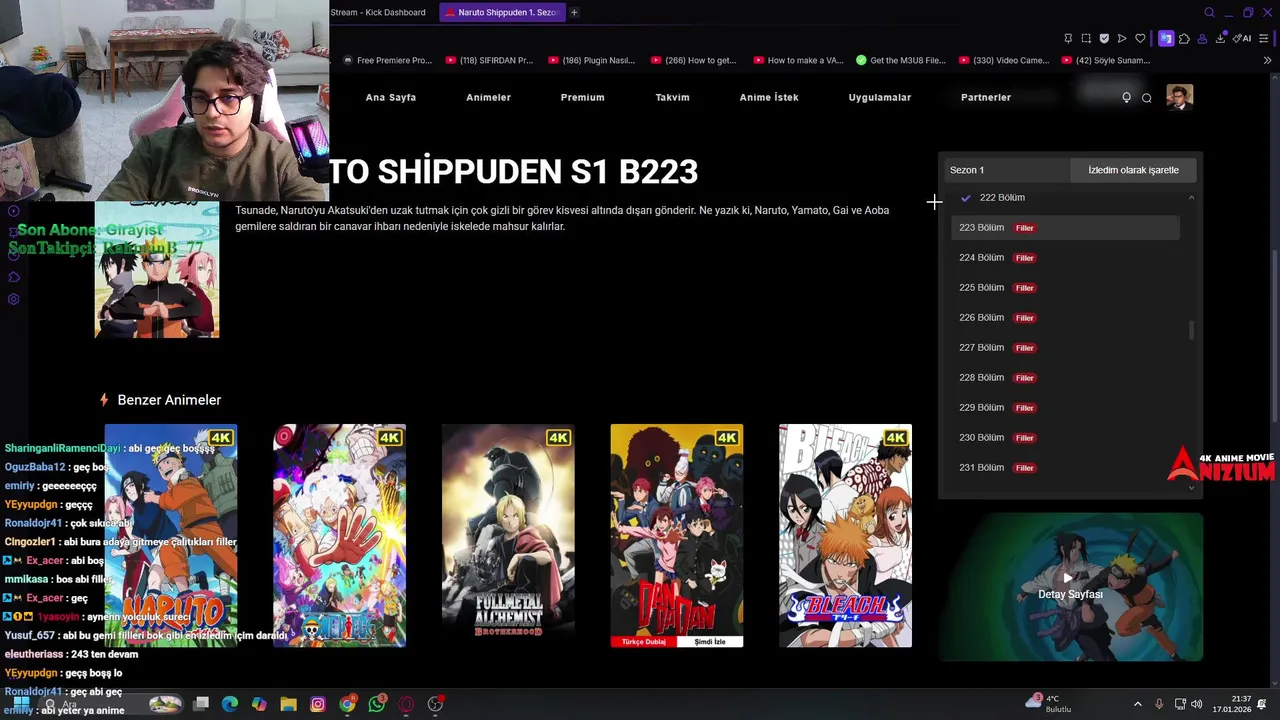
Task: Open Microsoft Edge from the taskbar
Action: 230,704
